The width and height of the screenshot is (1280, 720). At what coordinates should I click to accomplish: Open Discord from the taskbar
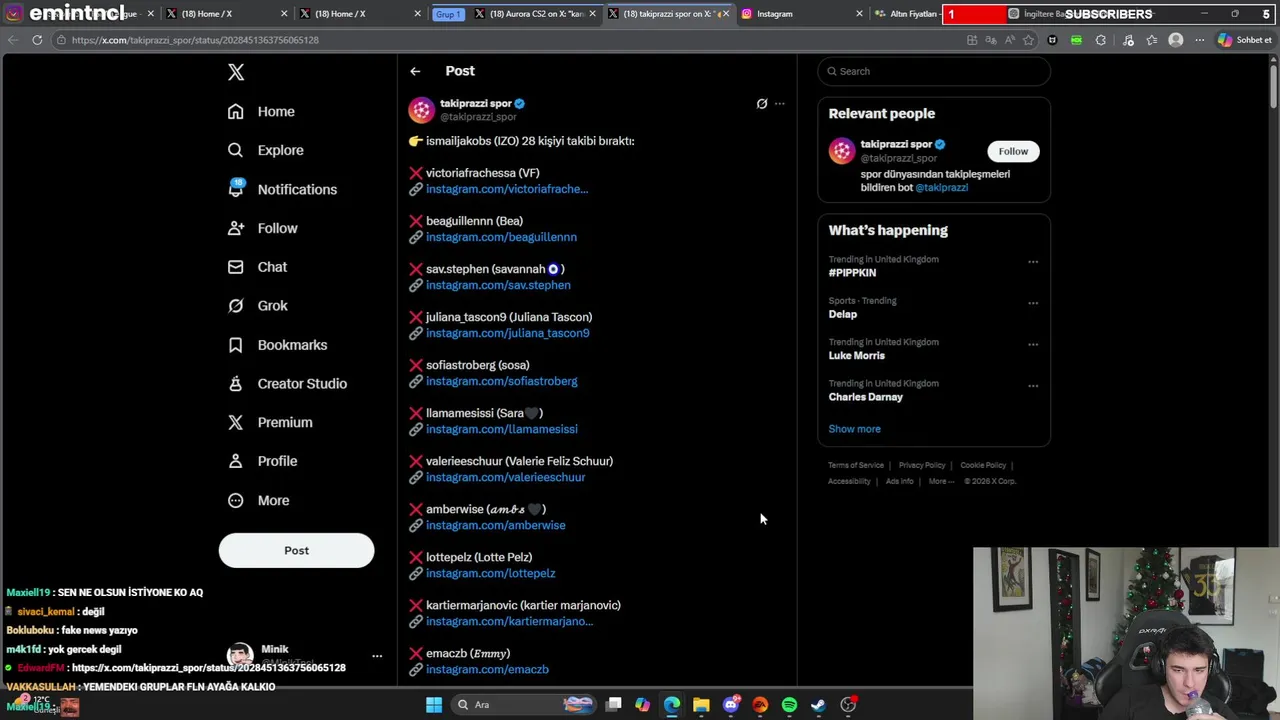[731, 705]
